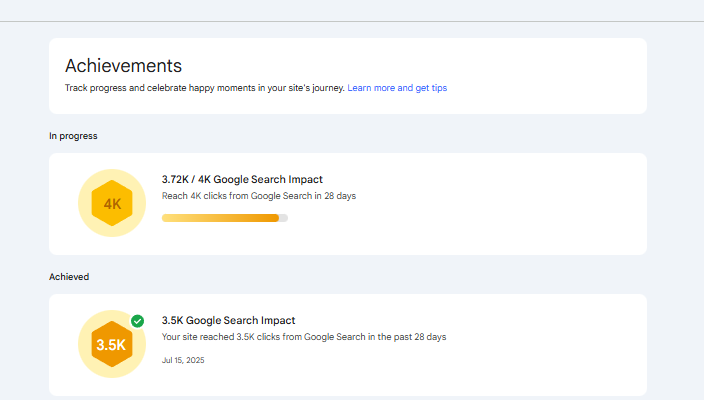Click the pale yellow circle behind 4K badge
This screenshot has width=704, height=400.
coord(88,184)
